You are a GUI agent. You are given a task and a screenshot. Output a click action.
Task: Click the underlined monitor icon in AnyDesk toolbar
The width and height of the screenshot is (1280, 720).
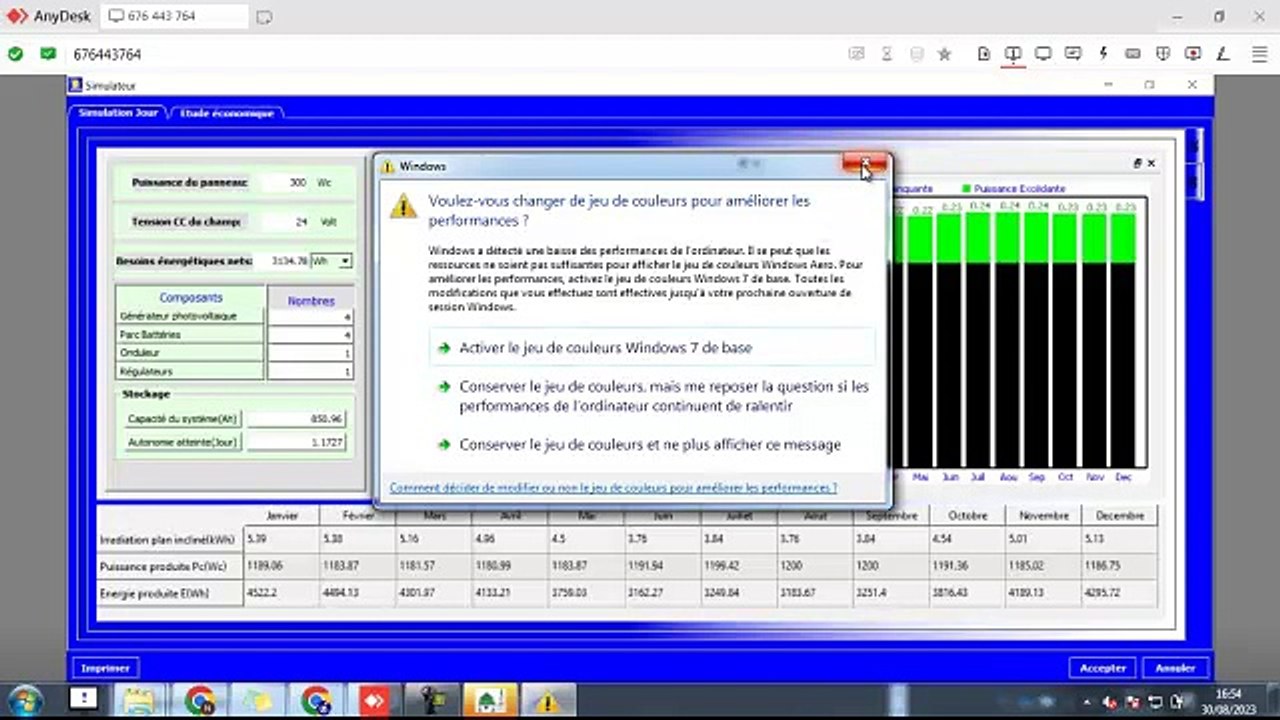(1013, 54)
